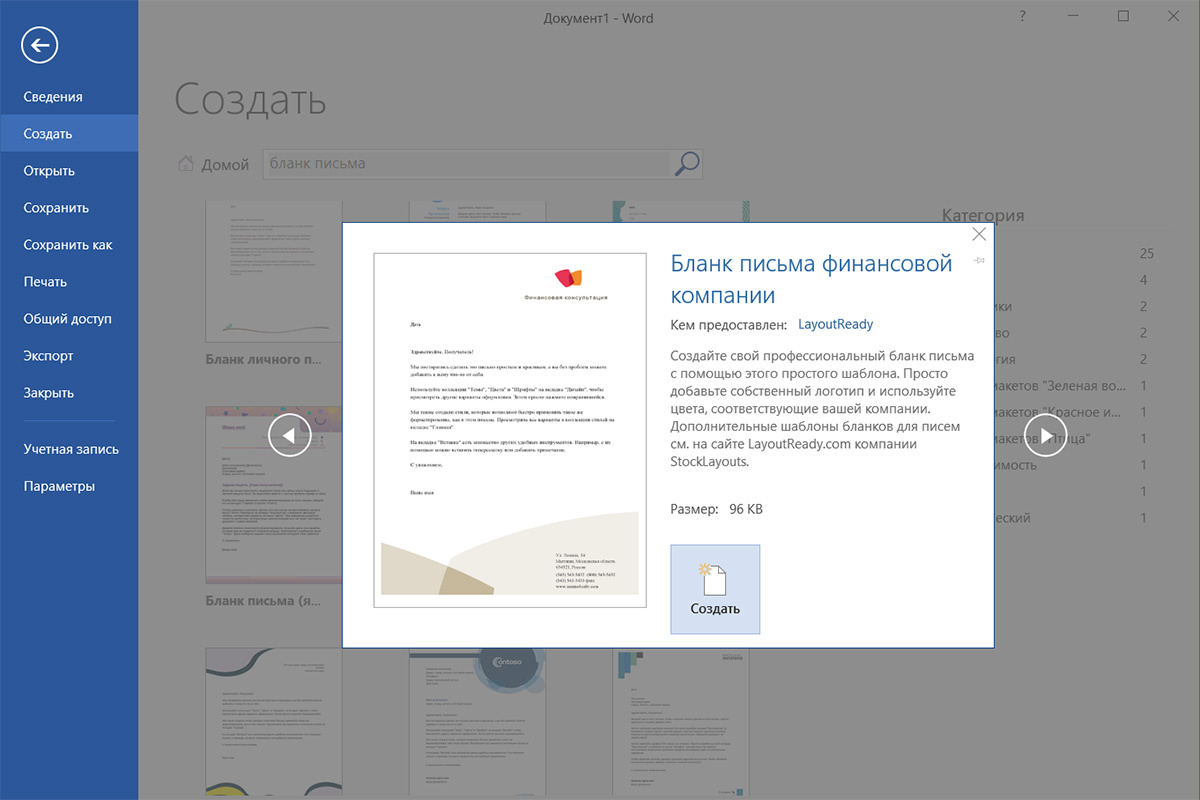The height and width of the screenshot is (800, 1200).
Task: Click the Домой home icon
Action: 185,163
